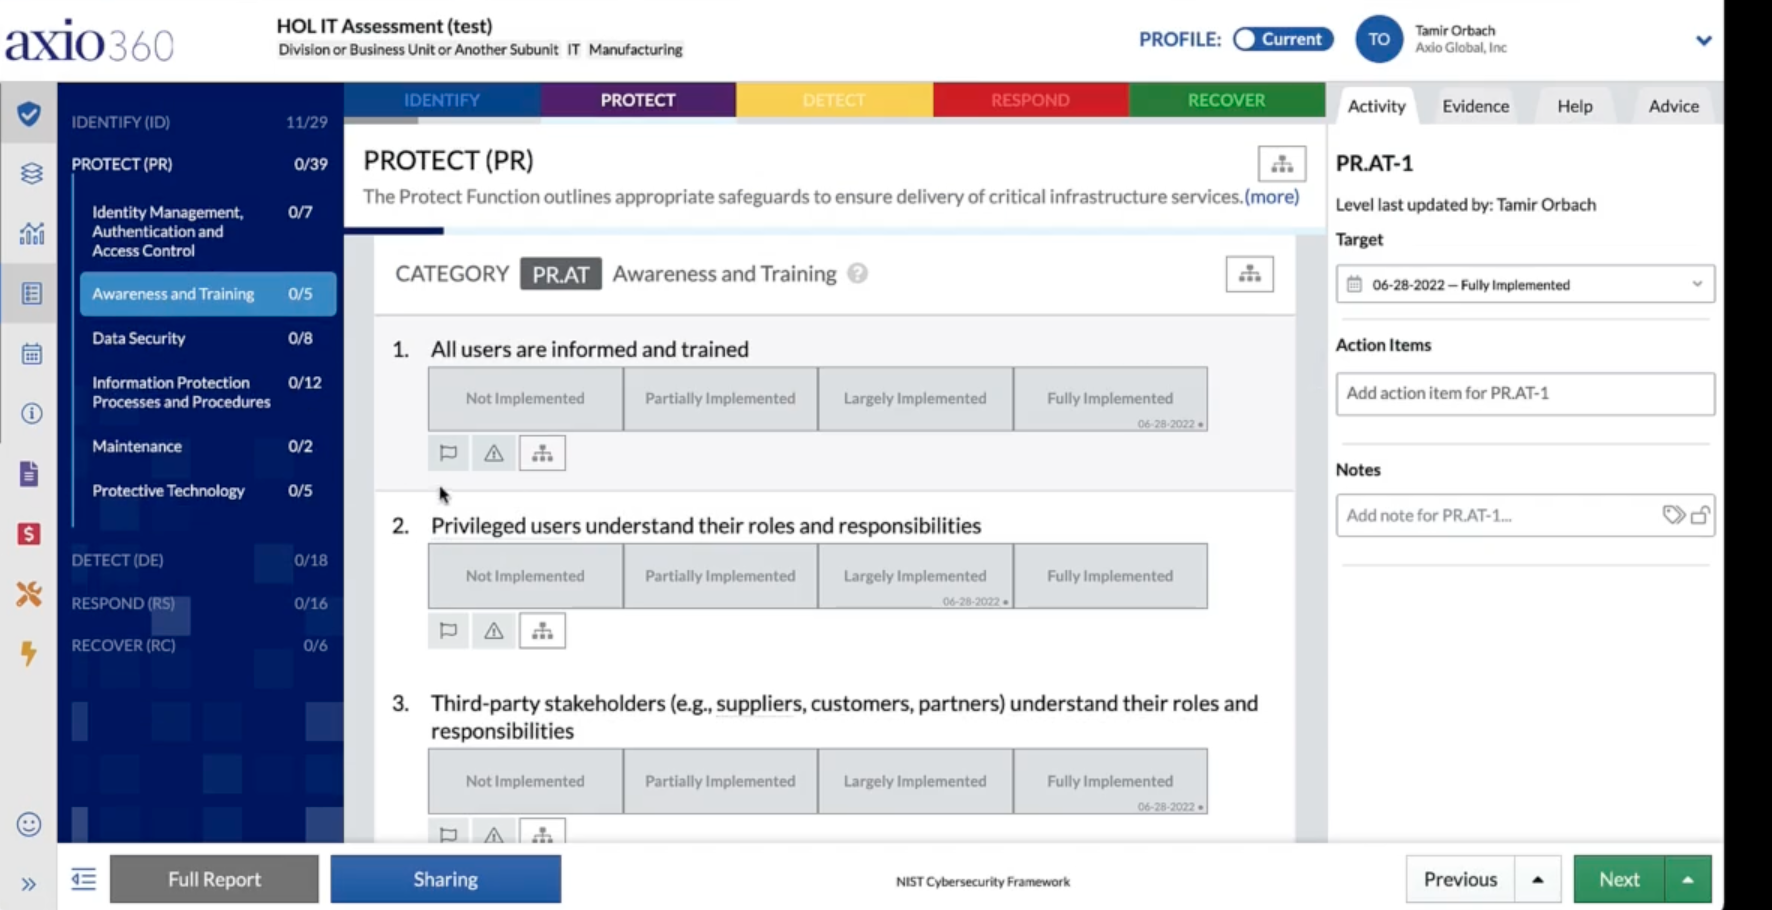Image resolution: width=1772 pixels, height=910 pixels.
Task: Click the Add action item field
Action: click(x=1525, y=394)
